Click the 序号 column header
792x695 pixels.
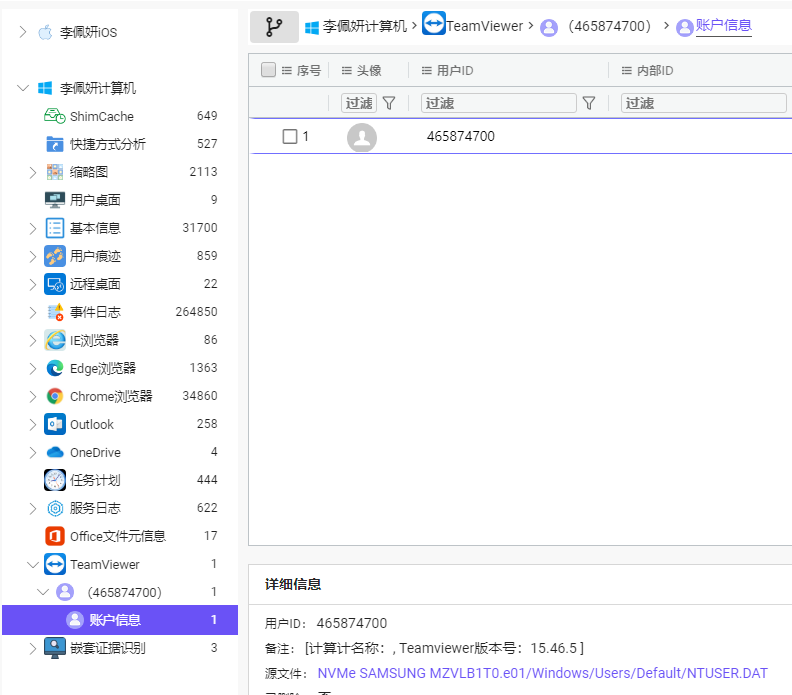(309, 71)
